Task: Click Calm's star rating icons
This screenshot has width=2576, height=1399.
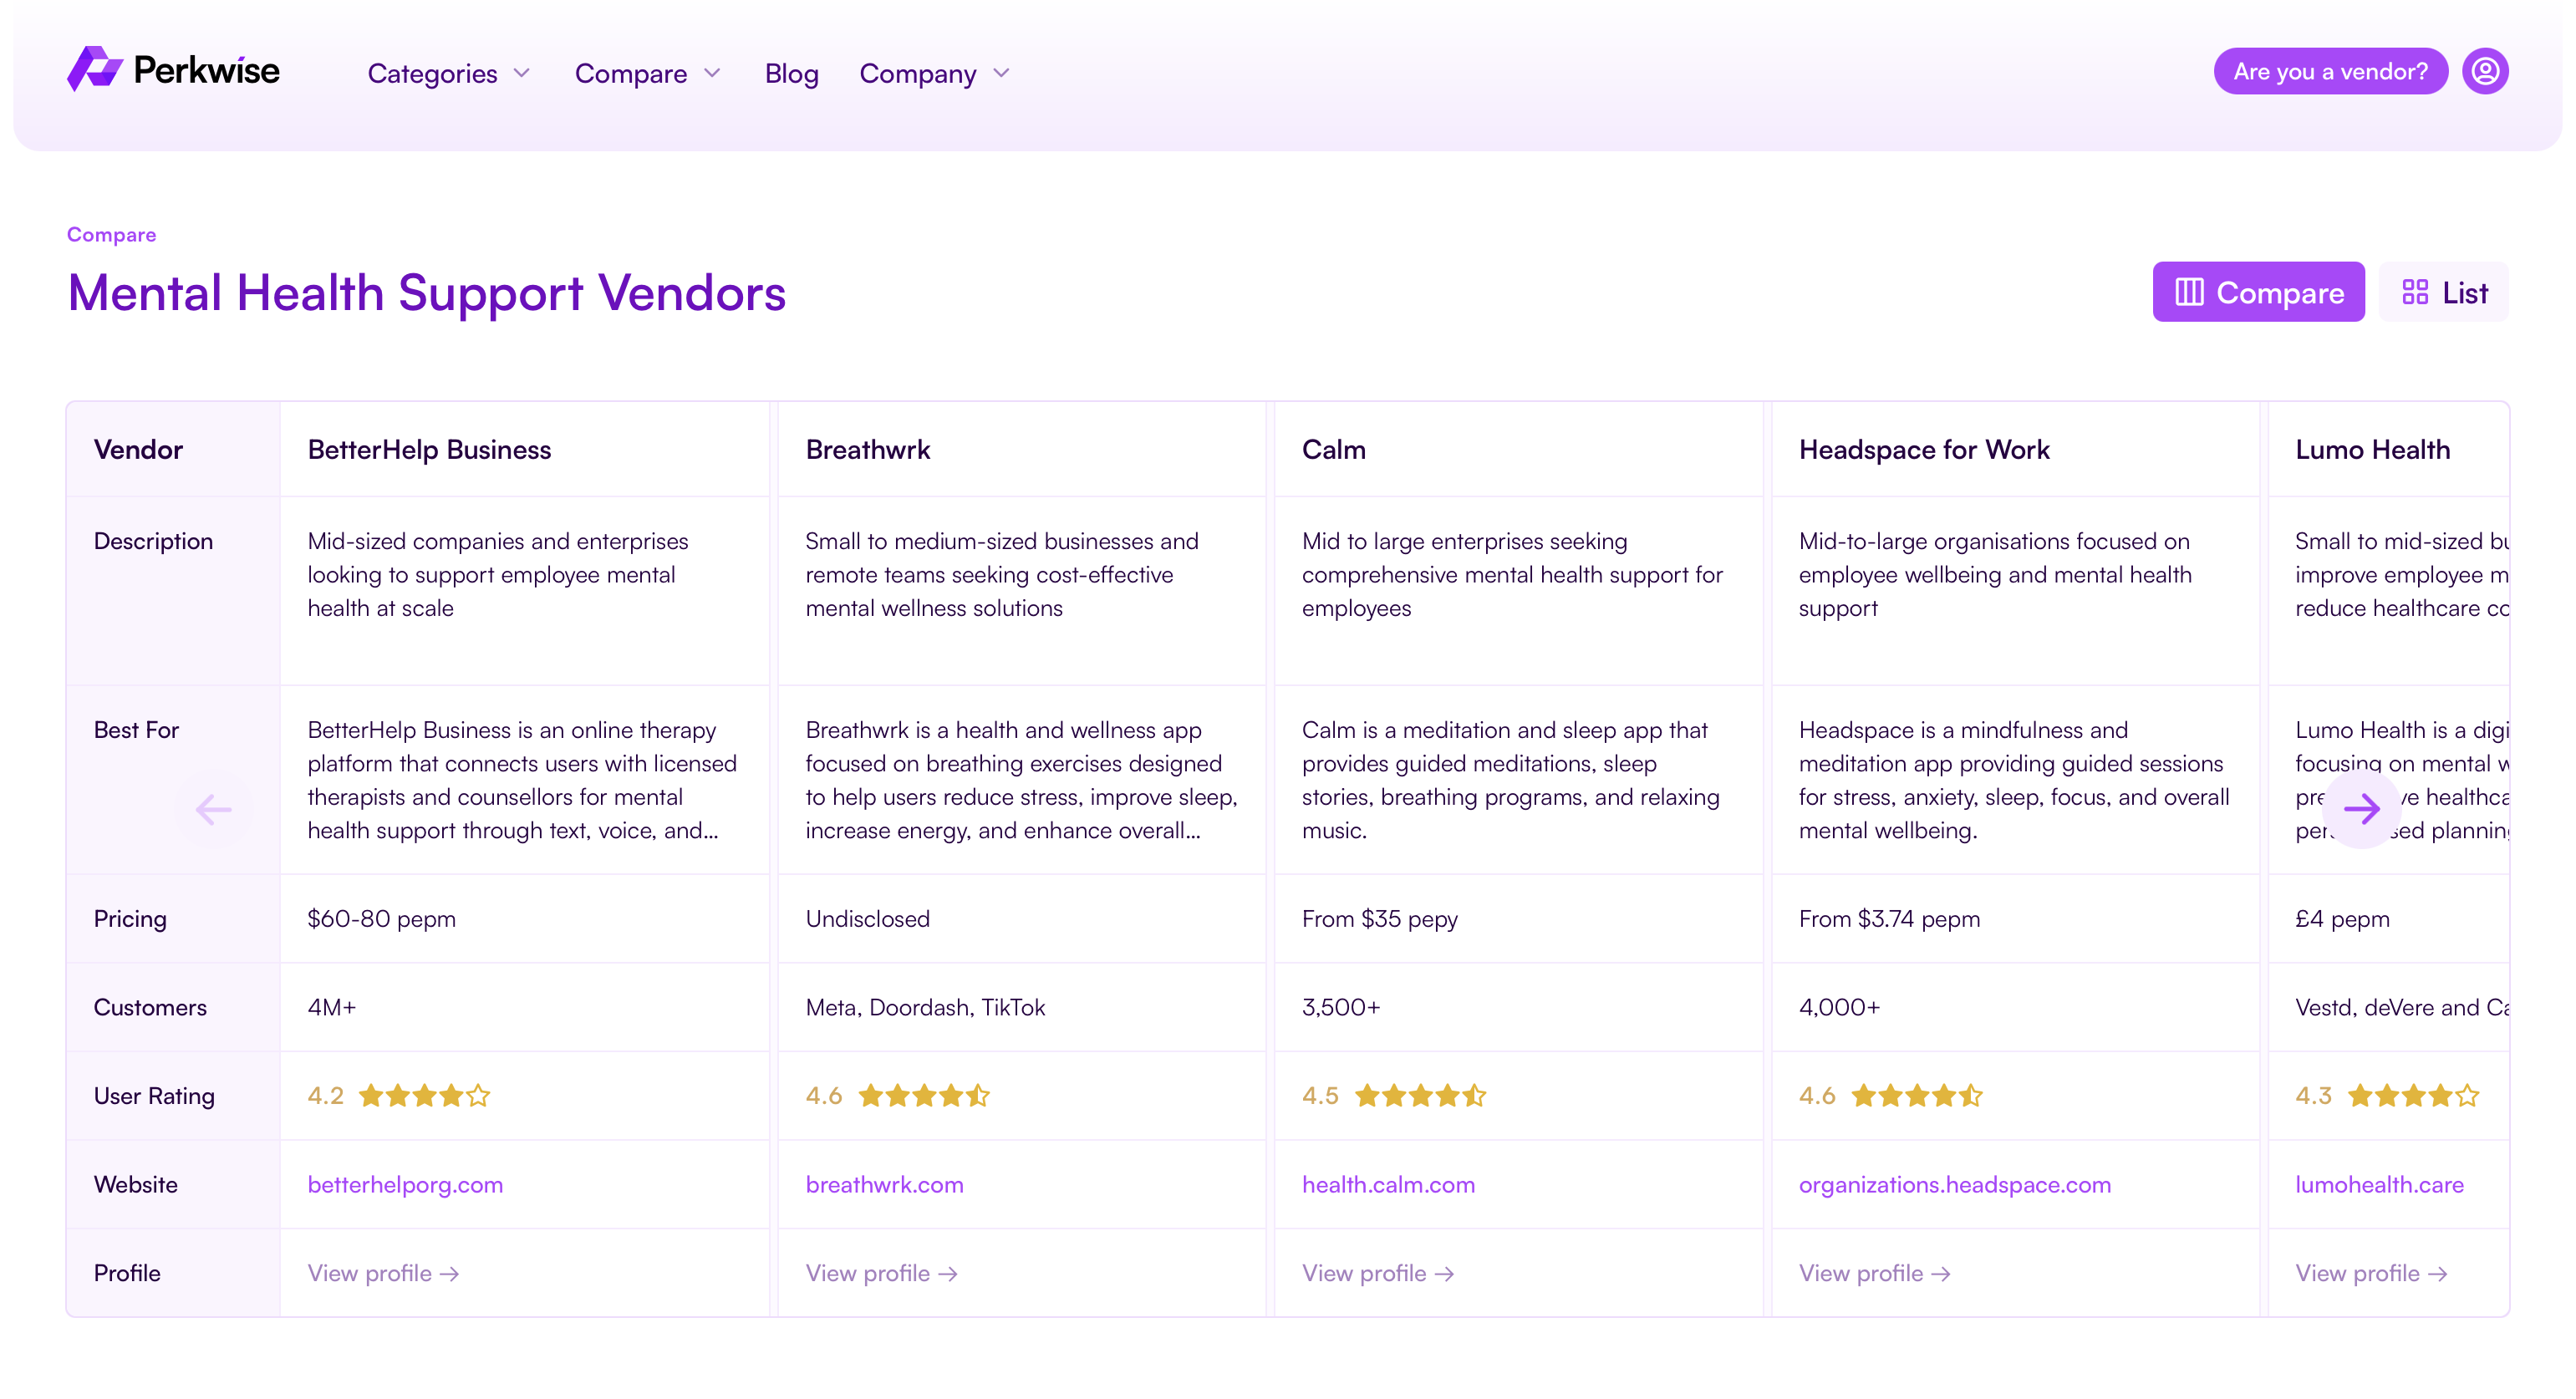Action: pyautogui.click(x=1420, y=1096)
